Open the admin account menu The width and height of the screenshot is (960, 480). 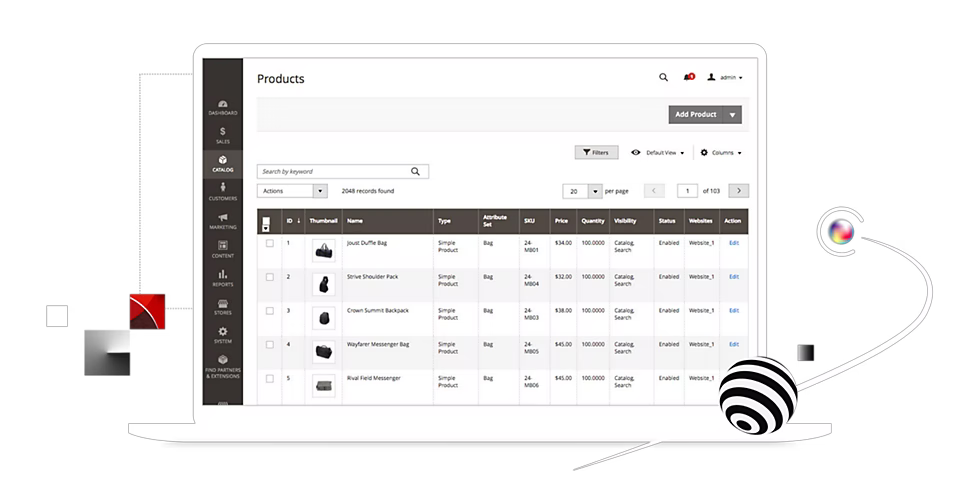[725, 77]
